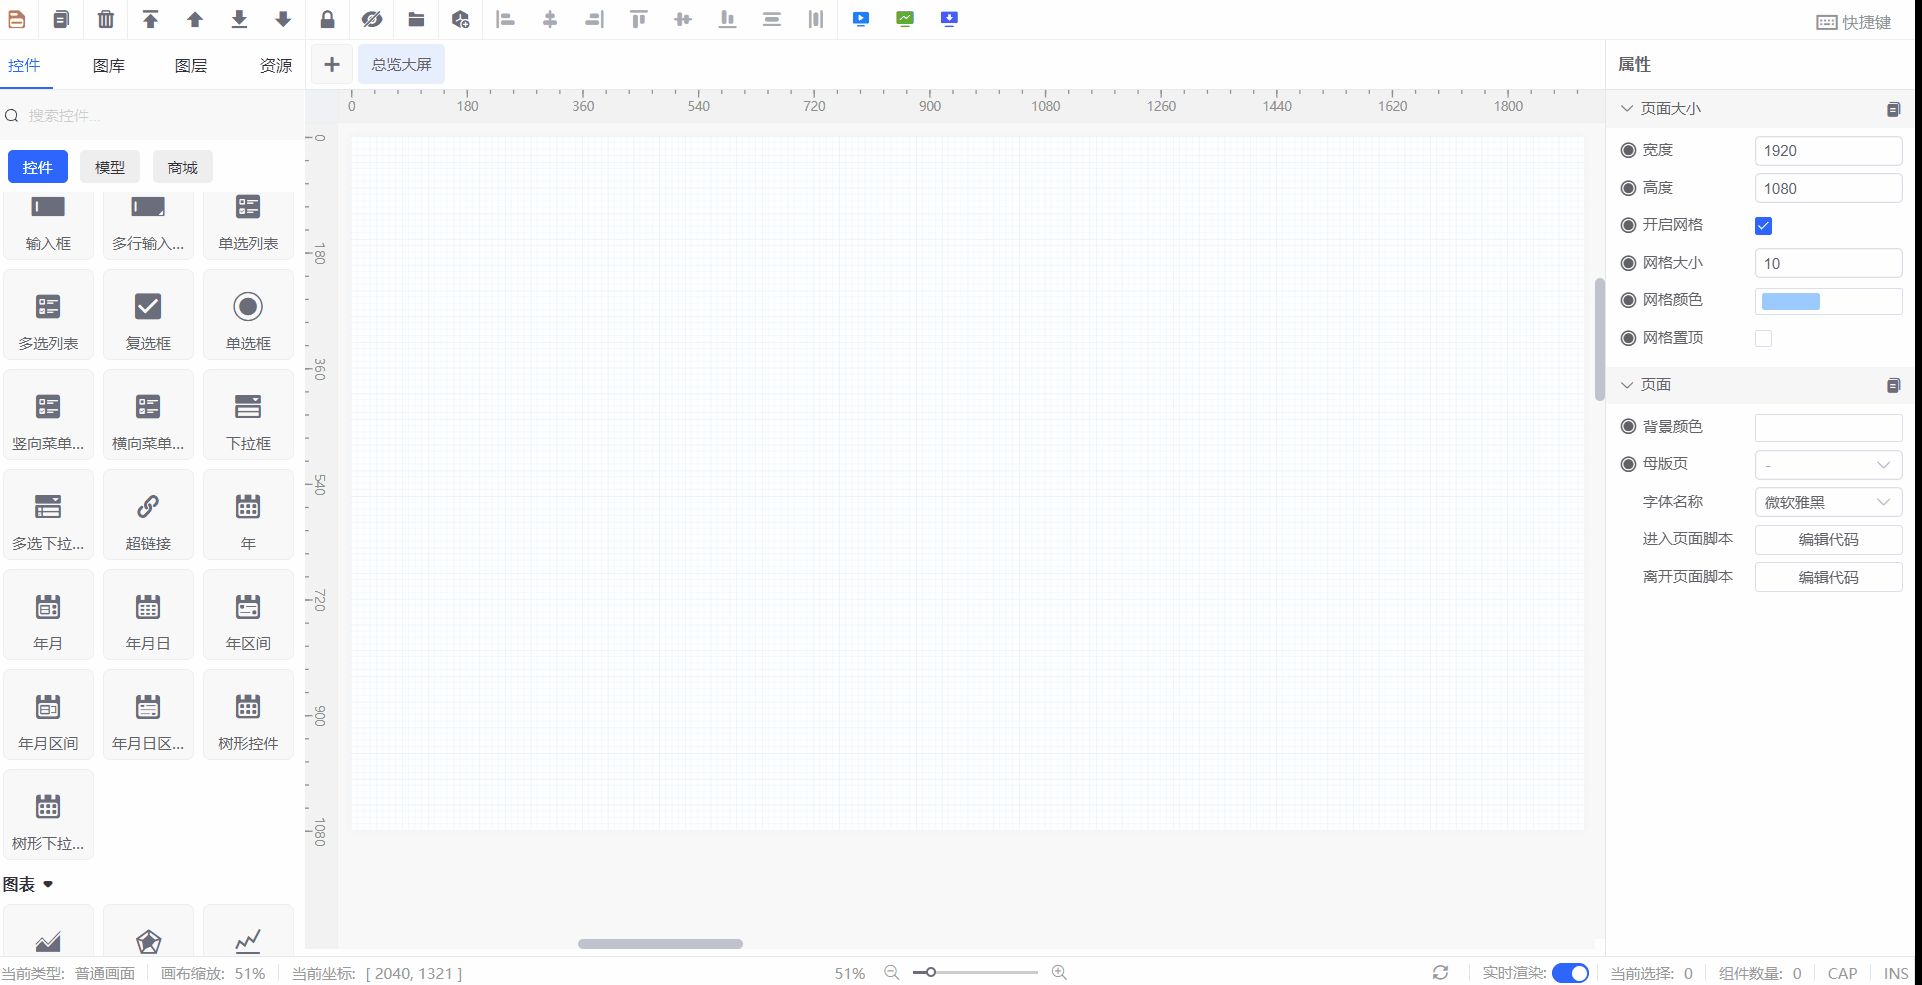
Task: Open the 网格颜色 color swatch
Action: (1790, 301)
